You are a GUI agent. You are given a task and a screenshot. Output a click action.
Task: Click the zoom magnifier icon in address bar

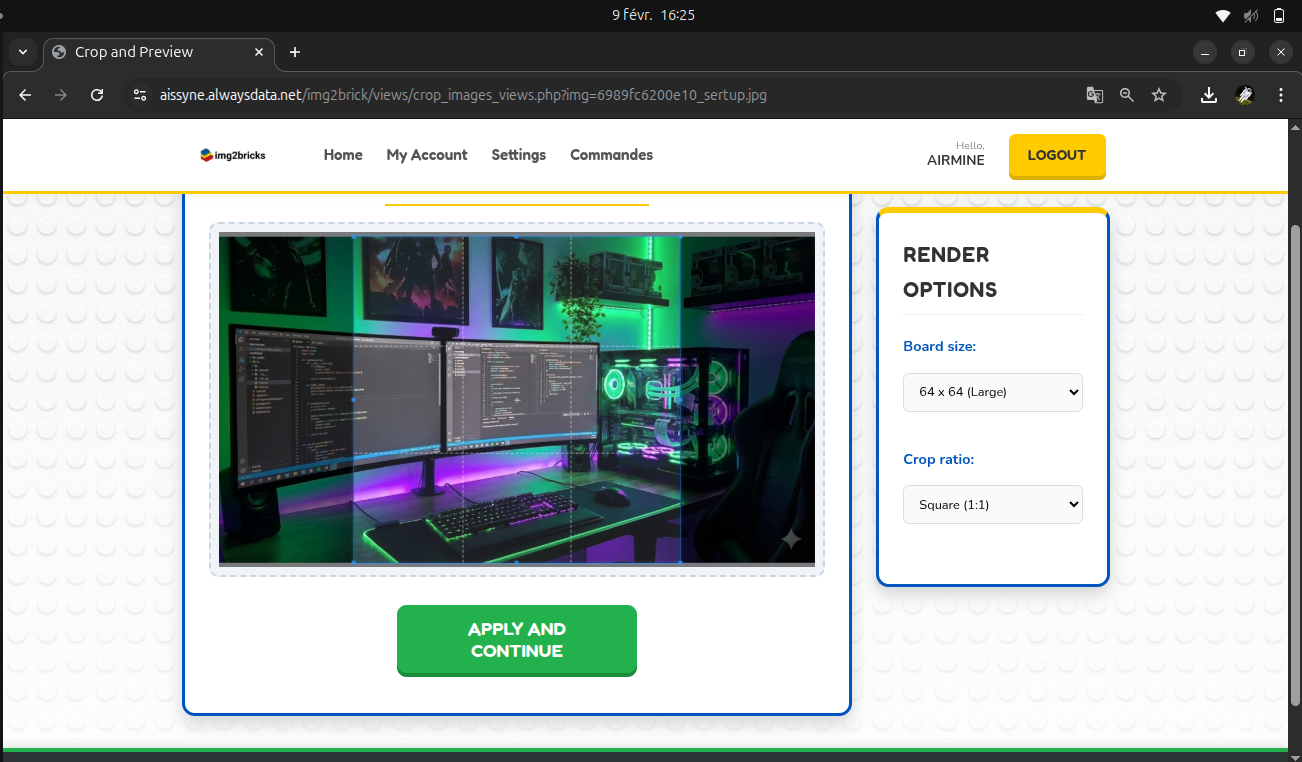1127,95
